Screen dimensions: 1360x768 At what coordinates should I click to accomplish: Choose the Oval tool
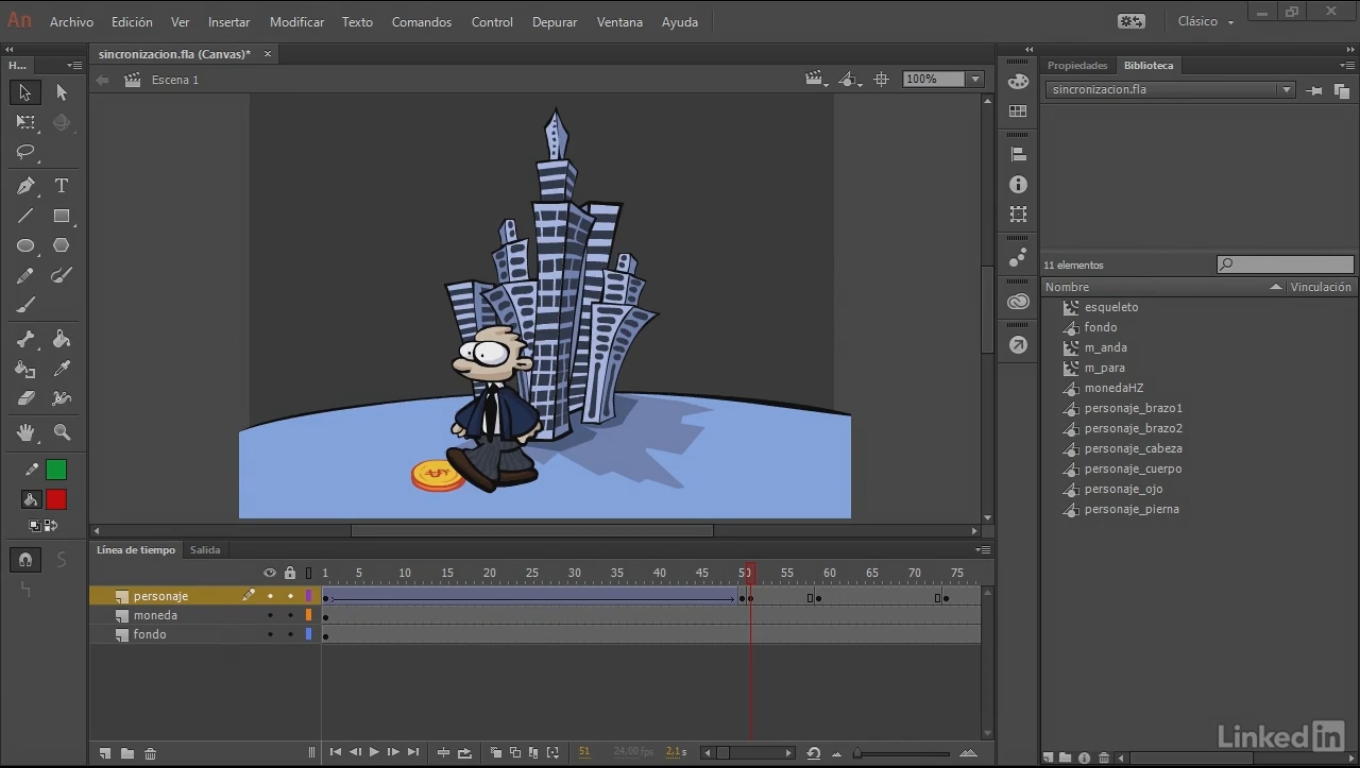pyautogui.click(x=24, y=245)
